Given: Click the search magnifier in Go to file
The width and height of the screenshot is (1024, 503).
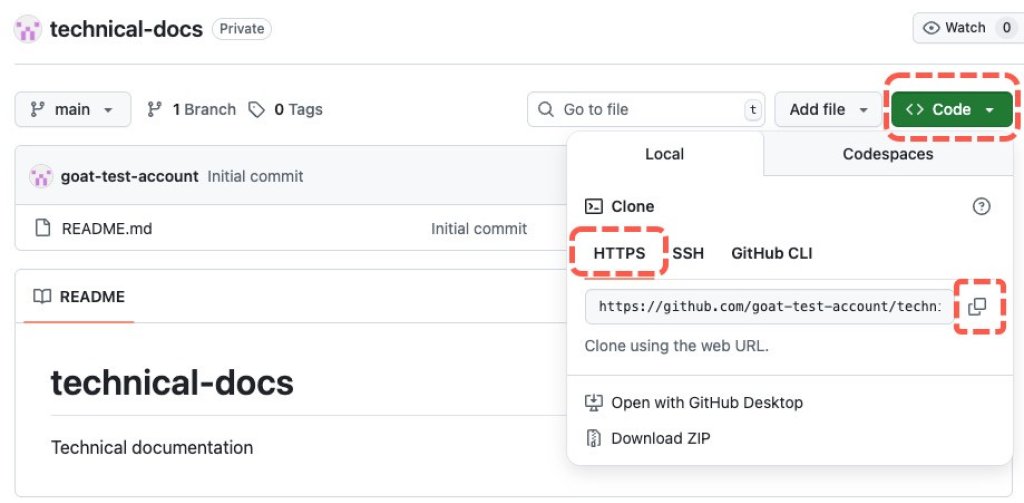Looking at the screenshot, I should [x=545, y=109].
